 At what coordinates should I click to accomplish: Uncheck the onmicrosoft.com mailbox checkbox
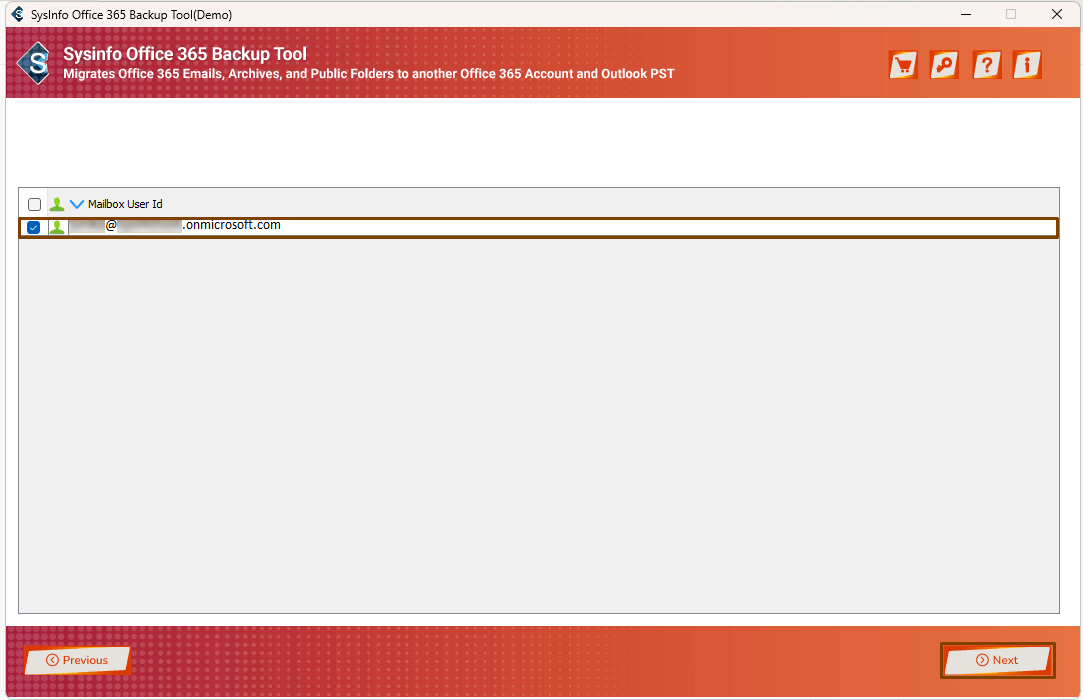(33, 227)
